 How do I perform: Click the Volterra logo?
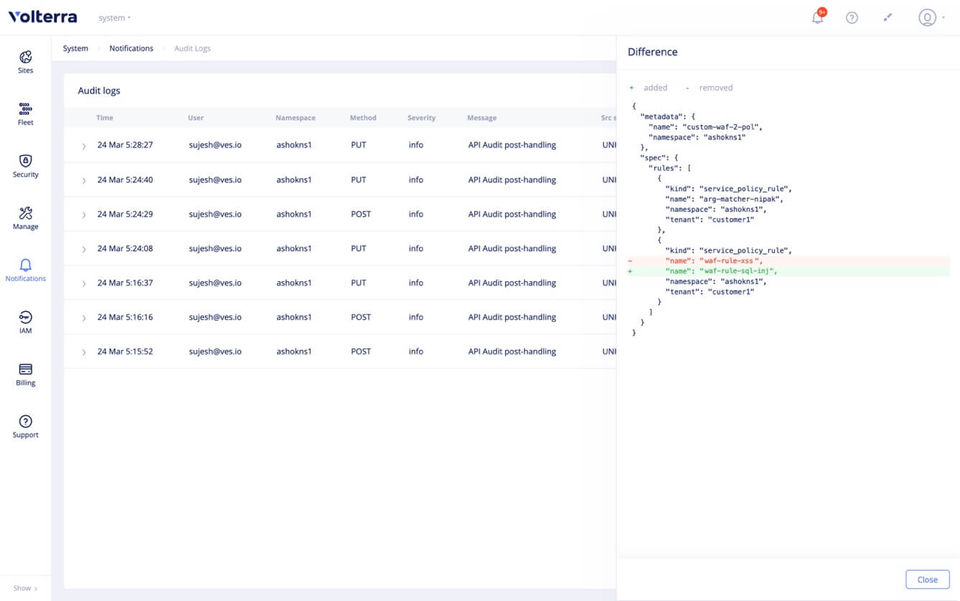[43, 17]
